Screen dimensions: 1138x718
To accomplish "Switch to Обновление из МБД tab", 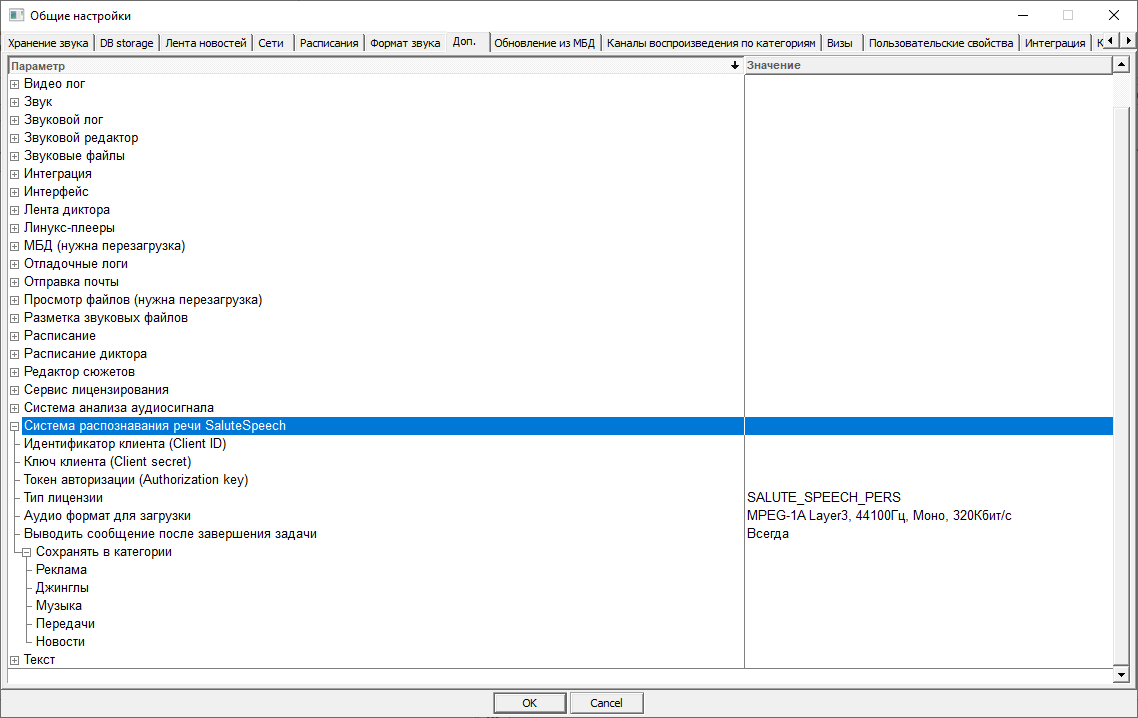I will click(544, 43).
